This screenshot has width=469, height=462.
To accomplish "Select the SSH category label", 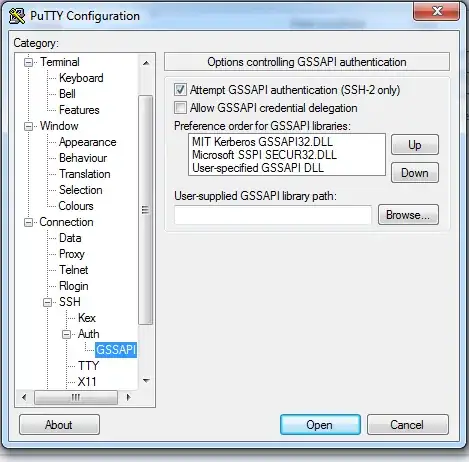I will [x=70, y=302].
